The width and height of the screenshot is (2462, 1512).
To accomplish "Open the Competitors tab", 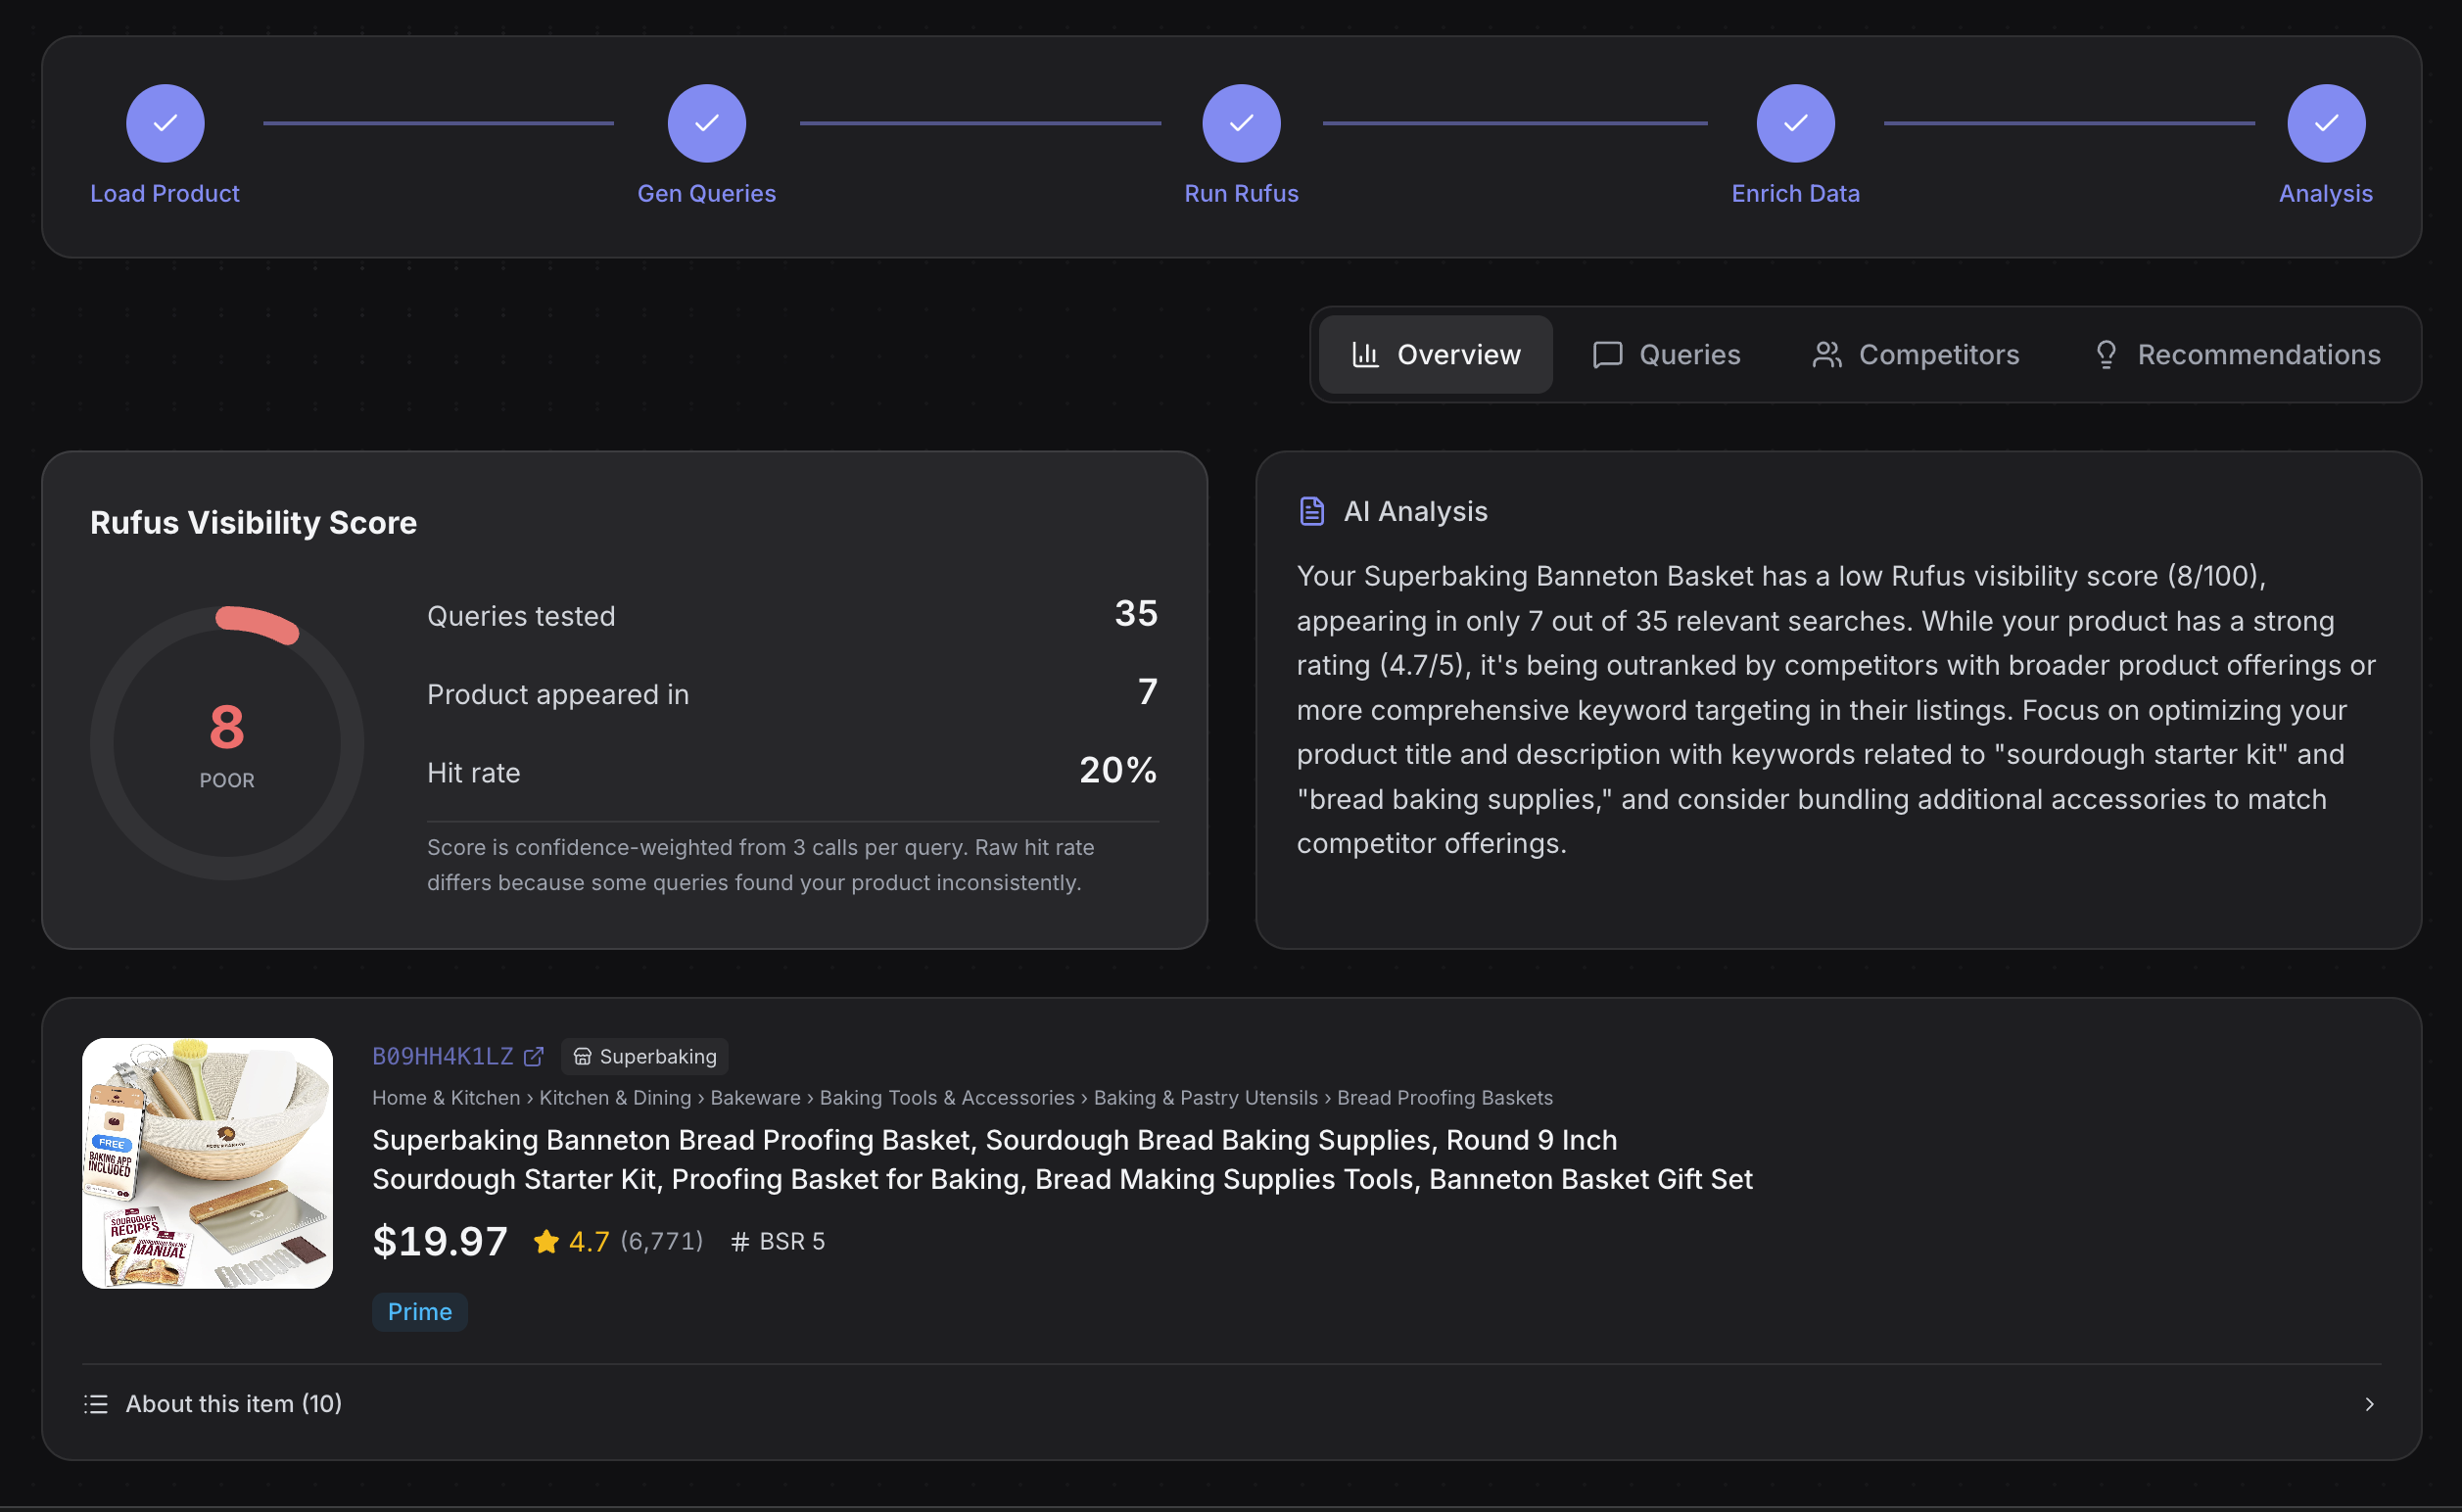I will [x=1915, y=355].
